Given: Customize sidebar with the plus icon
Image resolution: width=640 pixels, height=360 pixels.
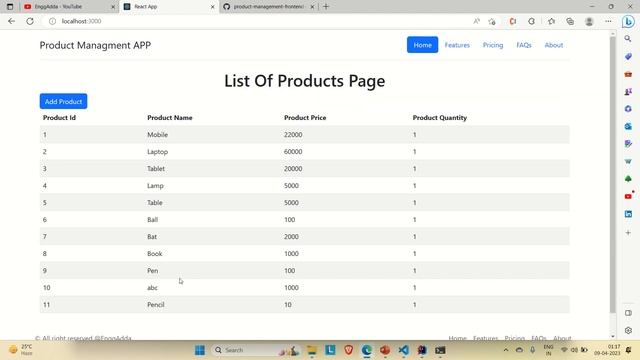Looking at the screenshot, I should click(x=628, y=232).
